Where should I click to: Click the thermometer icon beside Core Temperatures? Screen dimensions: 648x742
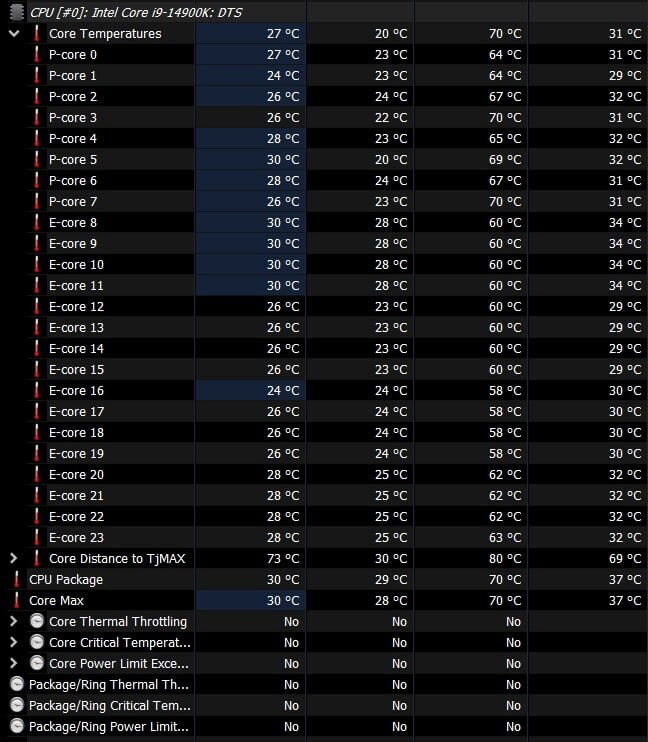coord(37,33)
